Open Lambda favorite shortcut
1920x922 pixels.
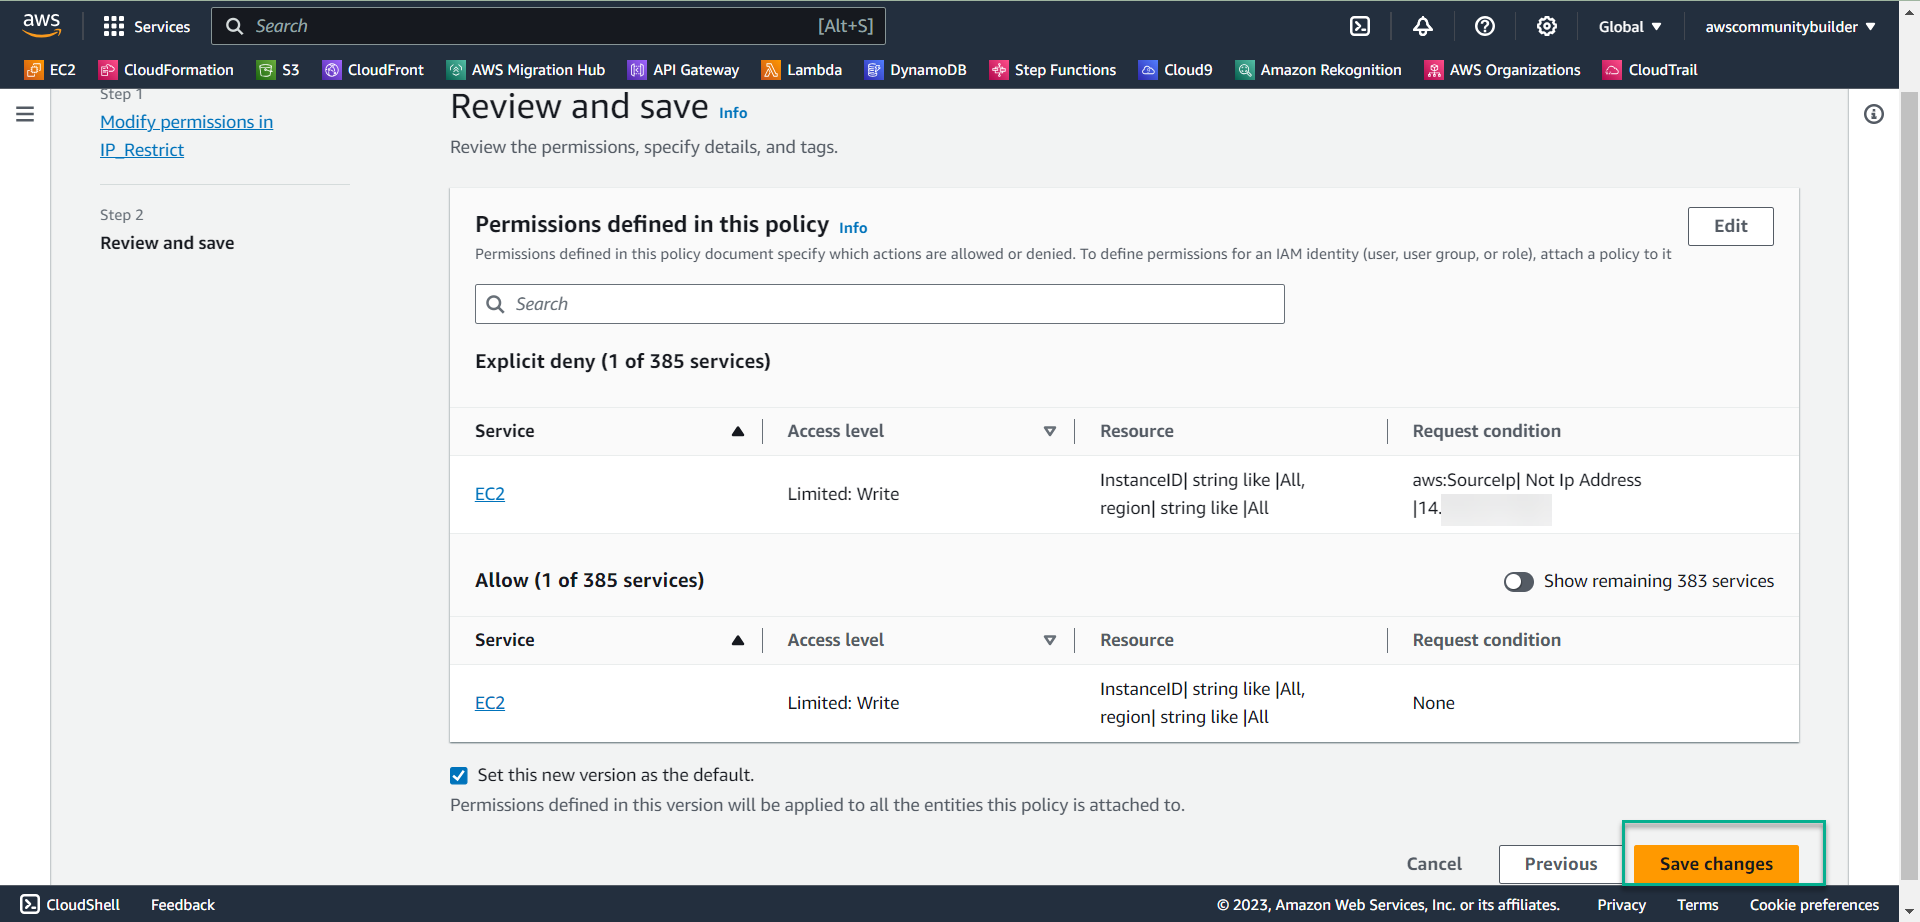802,70
